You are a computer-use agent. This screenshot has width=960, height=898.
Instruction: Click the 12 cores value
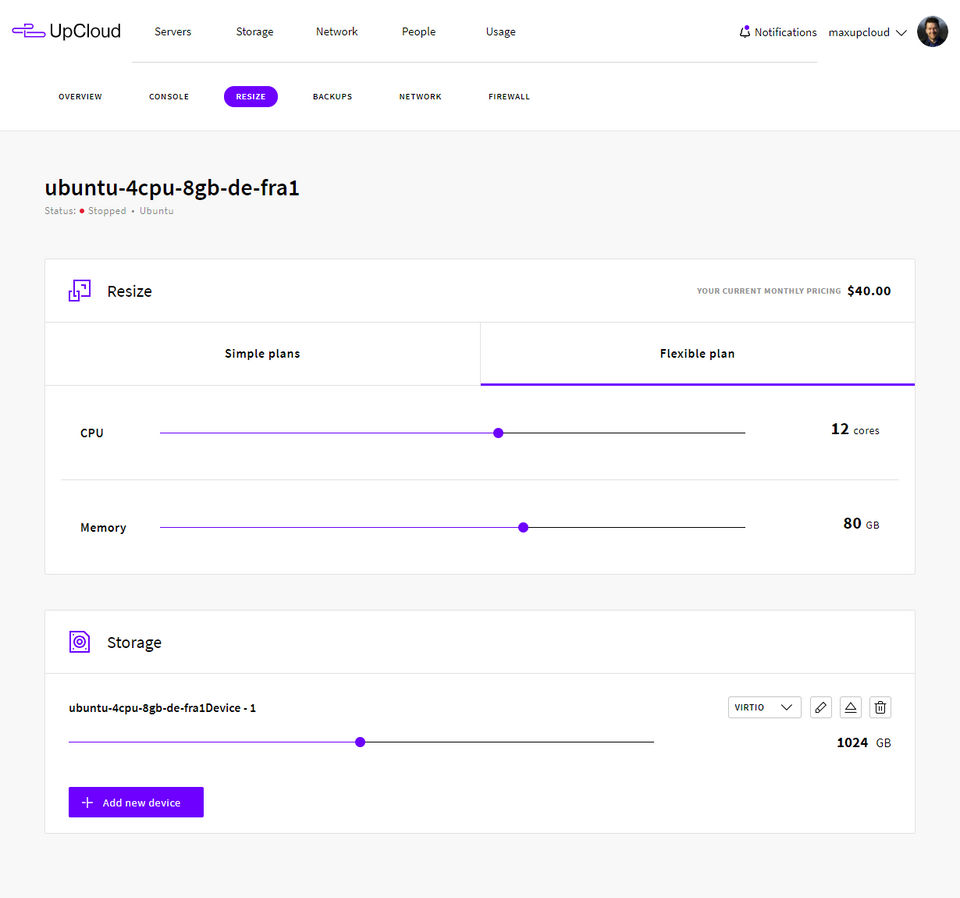pyautogui.click(x=855, y=430)
